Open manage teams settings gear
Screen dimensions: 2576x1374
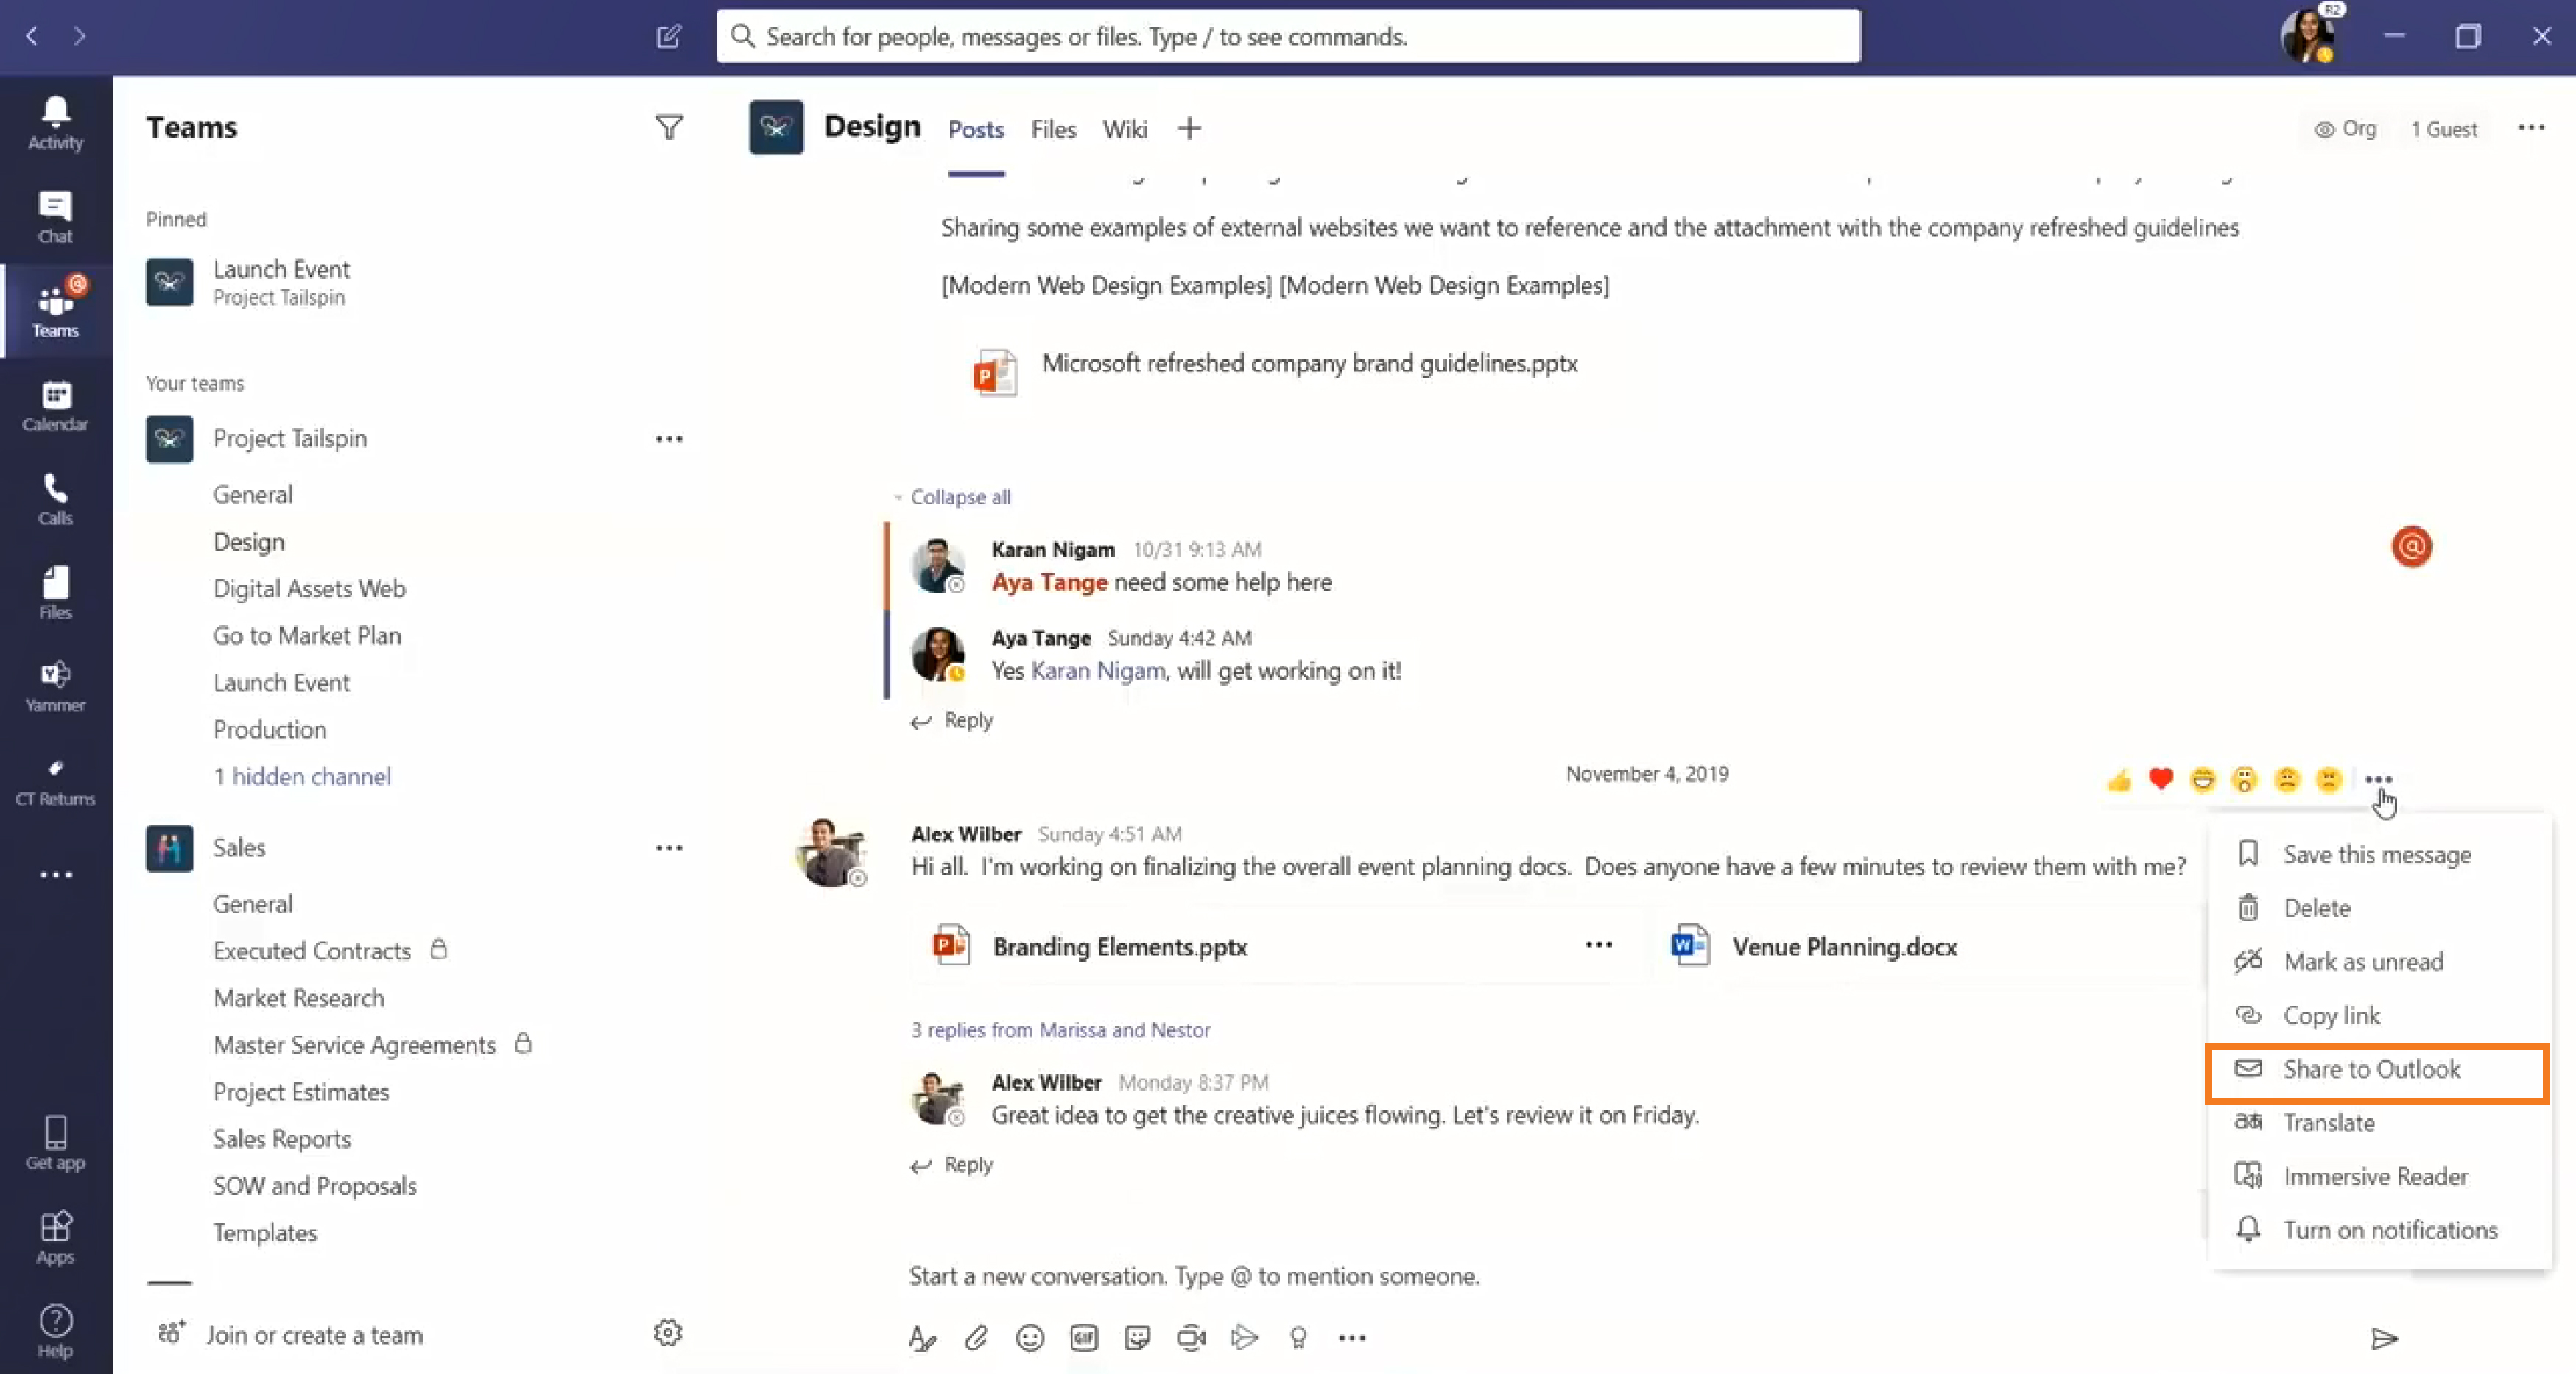coord(668,1333)
